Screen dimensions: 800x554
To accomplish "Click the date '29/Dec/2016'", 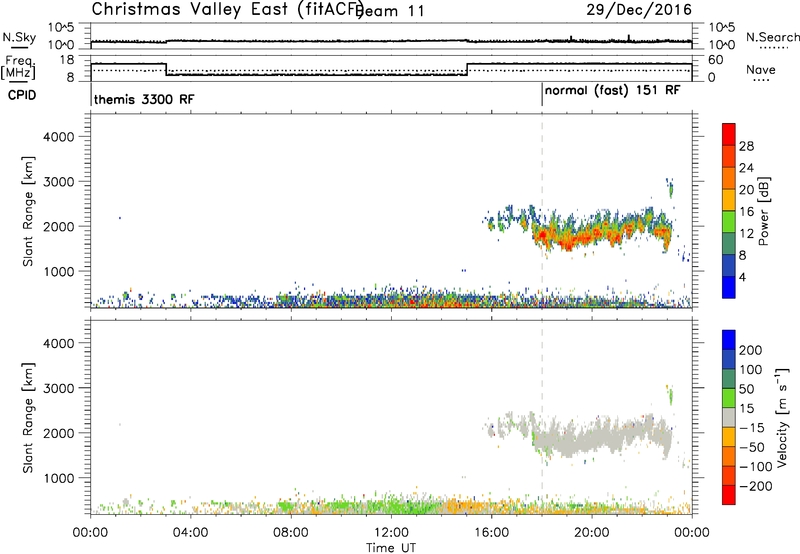I will click(639, 10).
